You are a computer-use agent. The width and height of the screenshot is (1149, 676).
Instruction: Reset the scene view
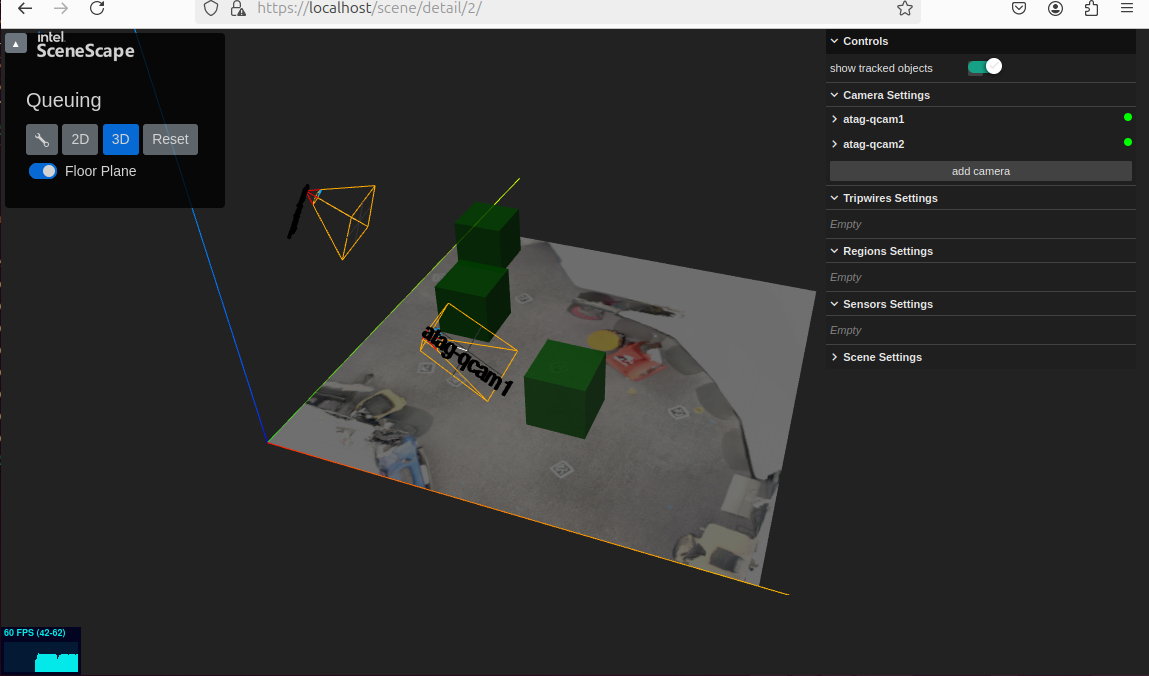[x=169, y=139]
